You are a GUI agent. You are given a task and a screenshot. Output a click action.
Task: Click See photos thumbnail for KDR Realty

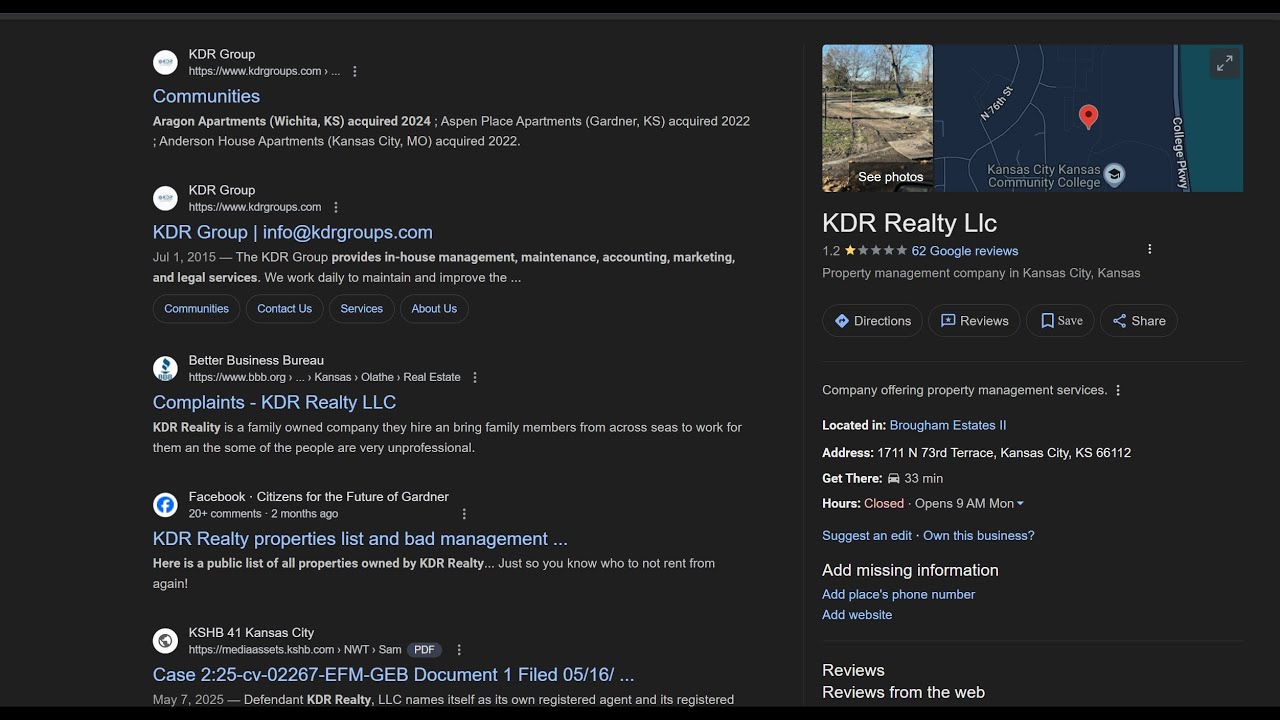tap(877, 118)
